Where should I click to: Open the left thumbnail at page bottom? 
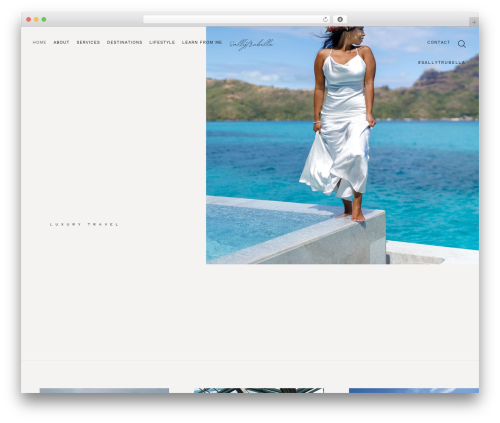coord(104,390)
